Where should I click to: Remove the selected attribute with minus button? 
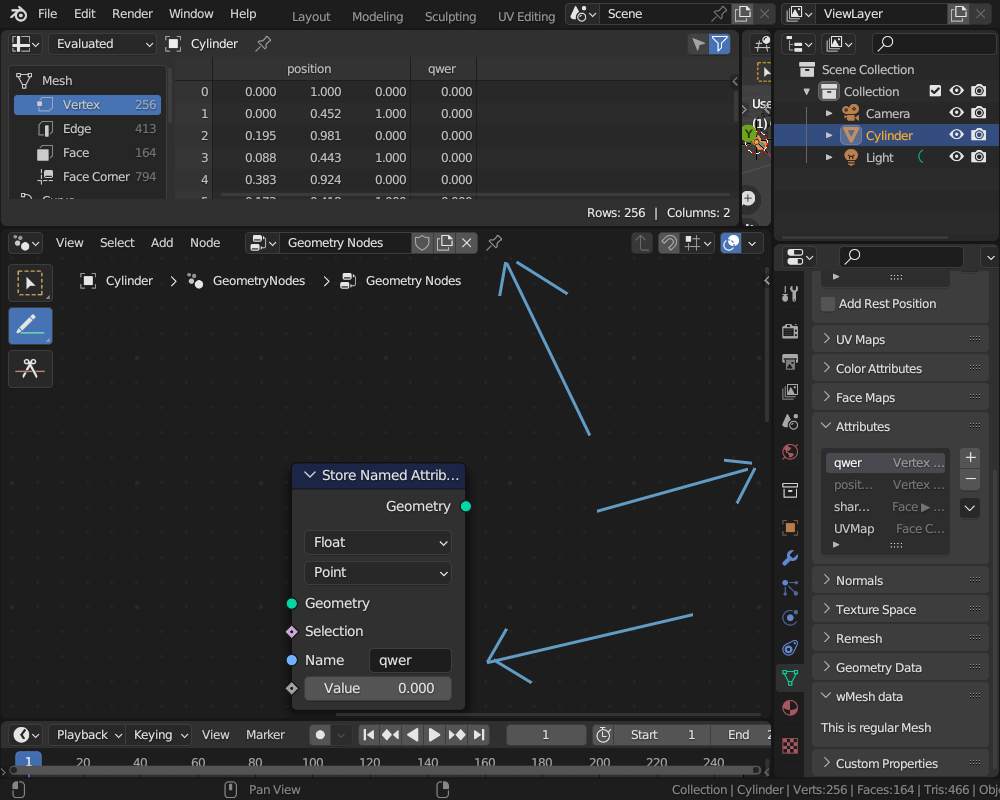coord(970,478)
